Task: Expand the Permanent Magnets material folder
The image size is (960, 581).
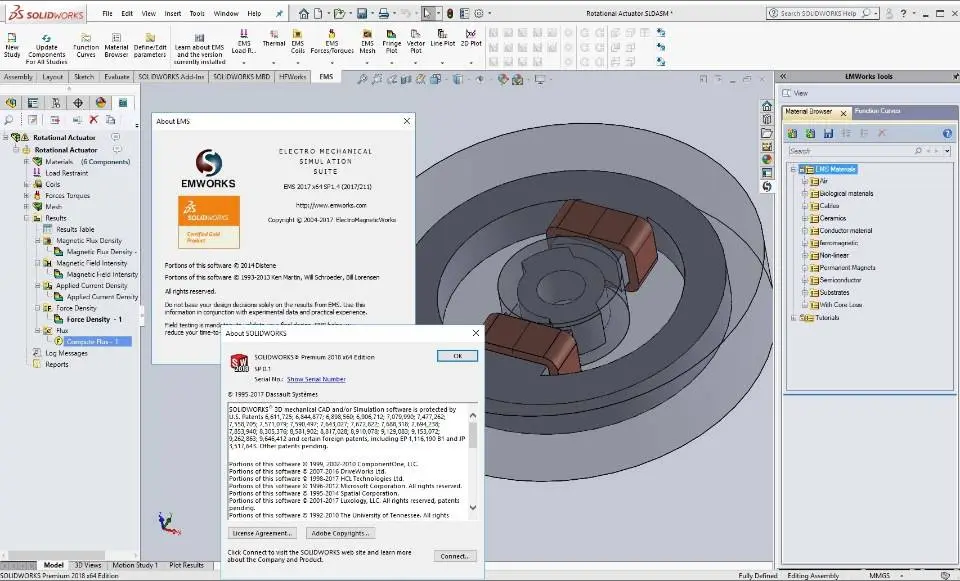Action: click(805, 268)
